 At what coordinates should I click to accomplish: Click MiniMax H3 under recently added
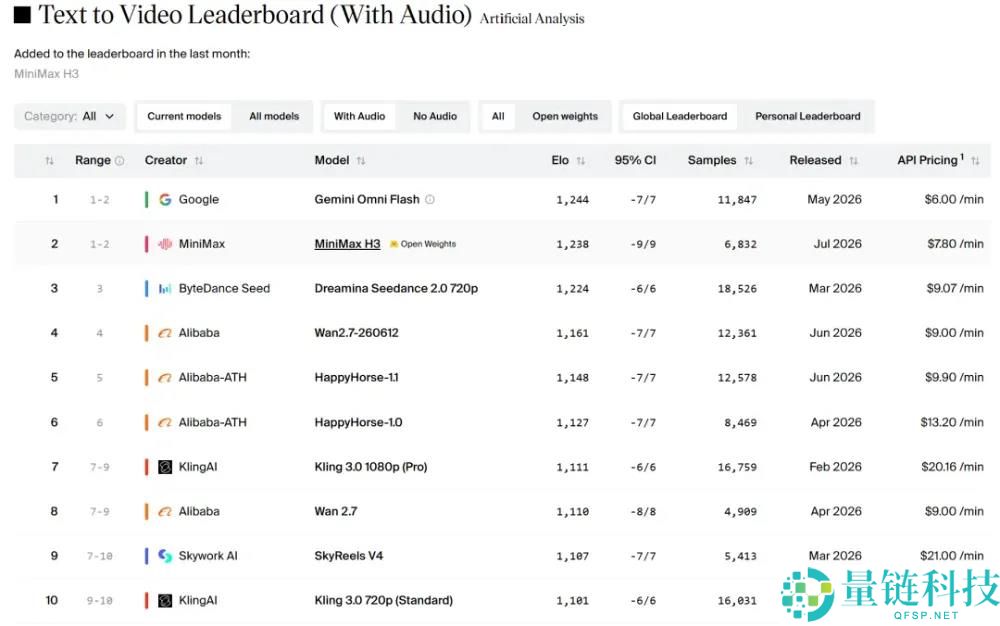[x=46, y=74]
